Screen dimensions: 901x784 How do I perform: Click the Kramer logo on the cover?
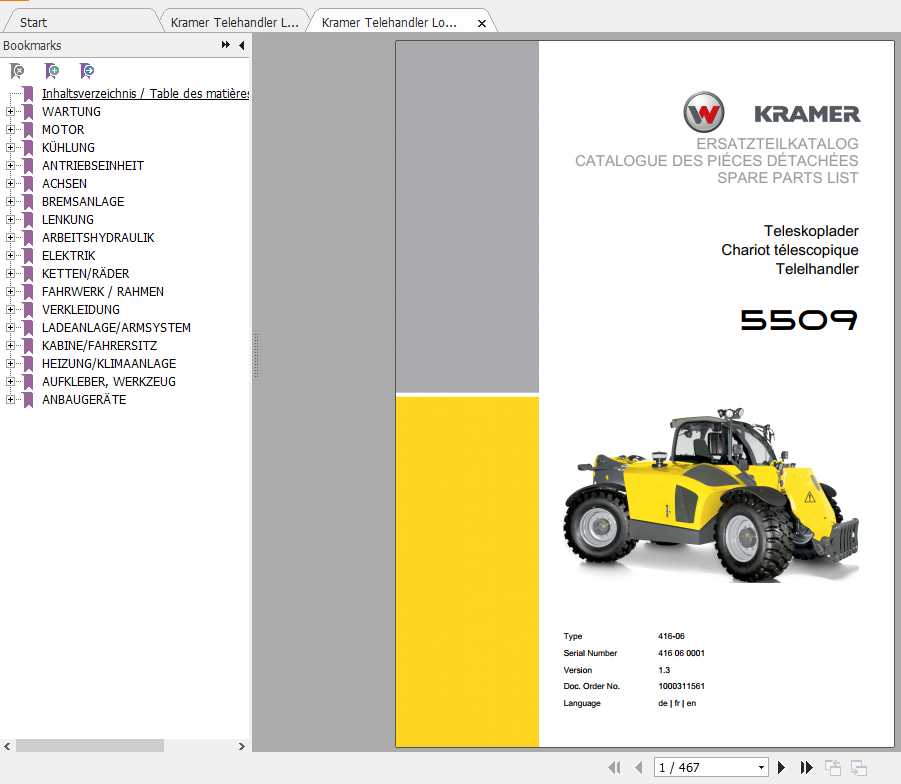tap(772, 112)
